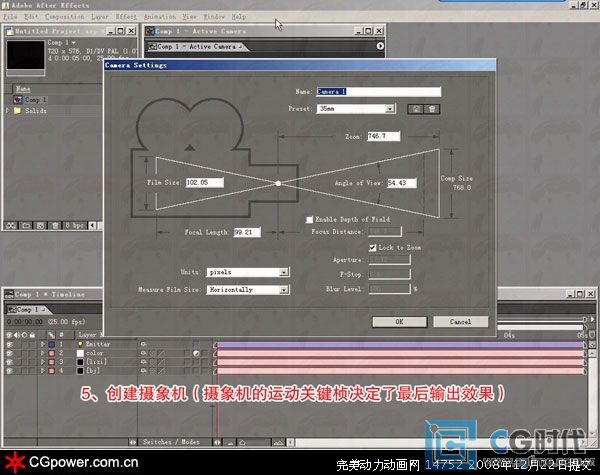Viewport: 600px width, 475px height.
Task: Hide the [bj] layer with its eye toggle
Action: 9,371
